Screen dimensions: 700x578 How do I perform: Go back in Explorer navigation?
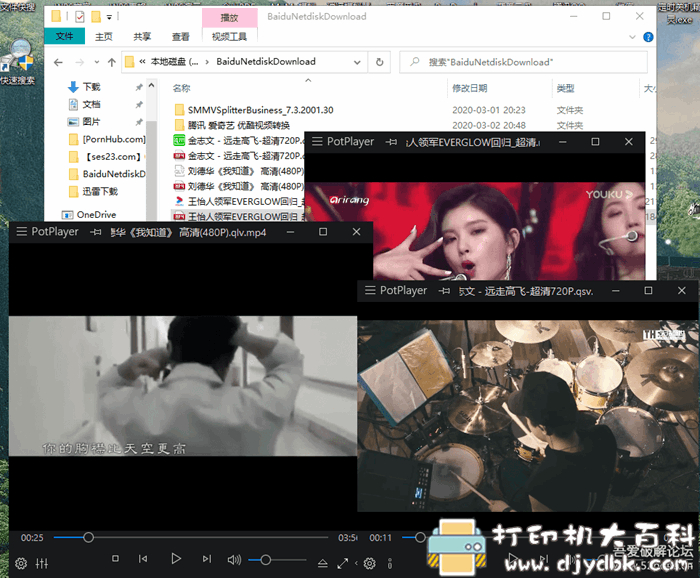(58, 62)
